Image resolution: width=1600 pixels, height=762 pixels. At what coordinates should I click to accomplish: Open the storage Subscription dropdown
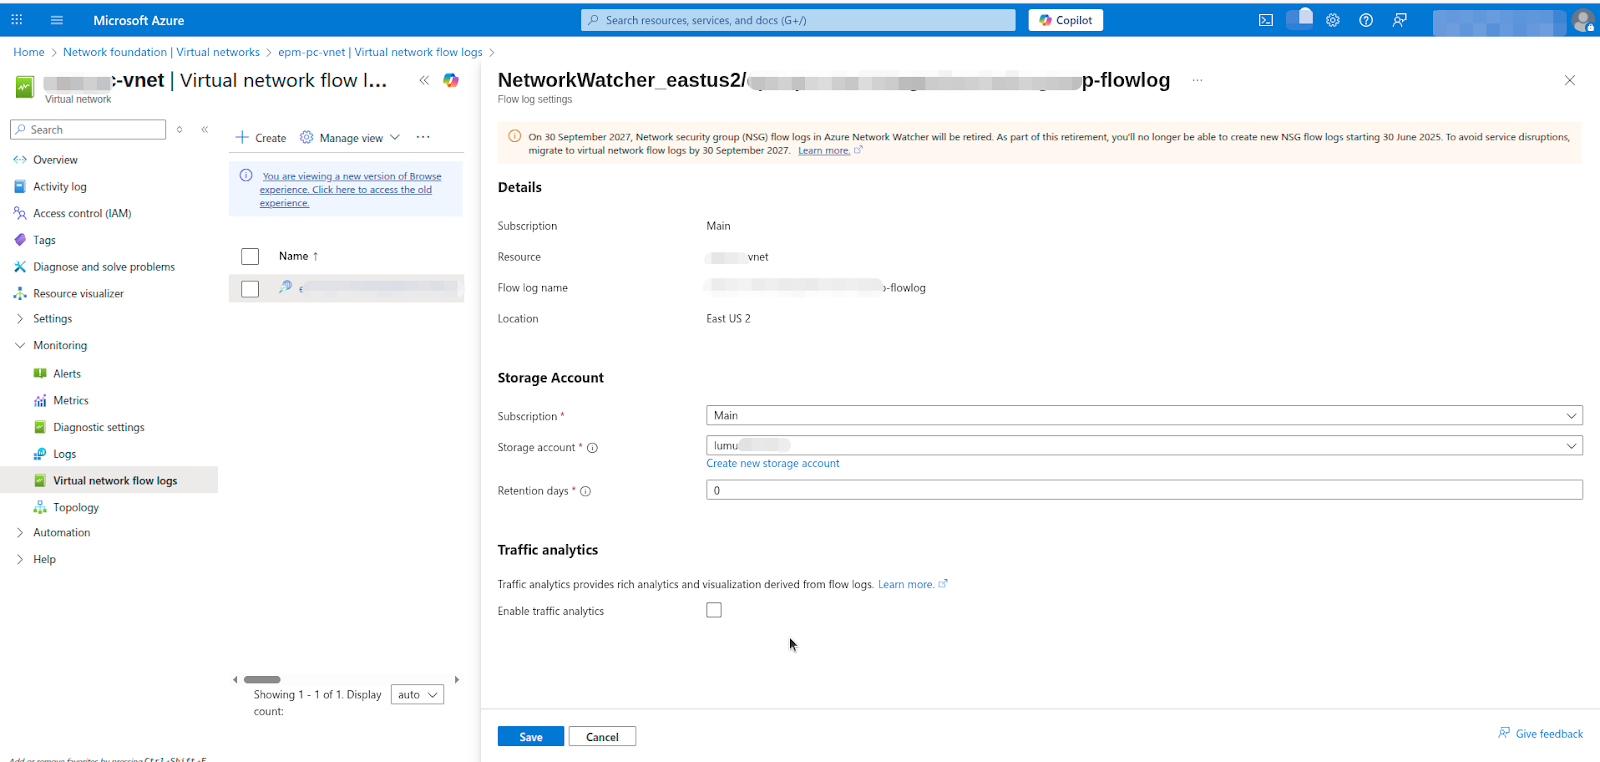(x=1143, y=416)
